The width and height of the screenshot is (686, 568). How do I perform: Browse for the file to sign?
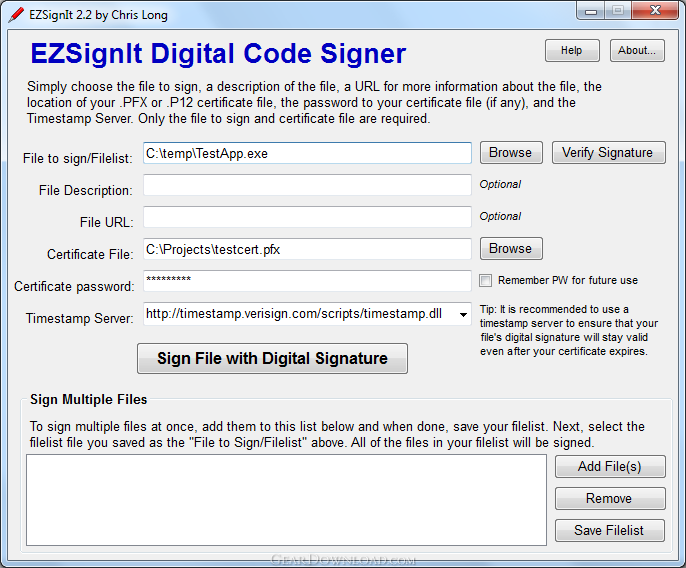click(x=511, y=152)
